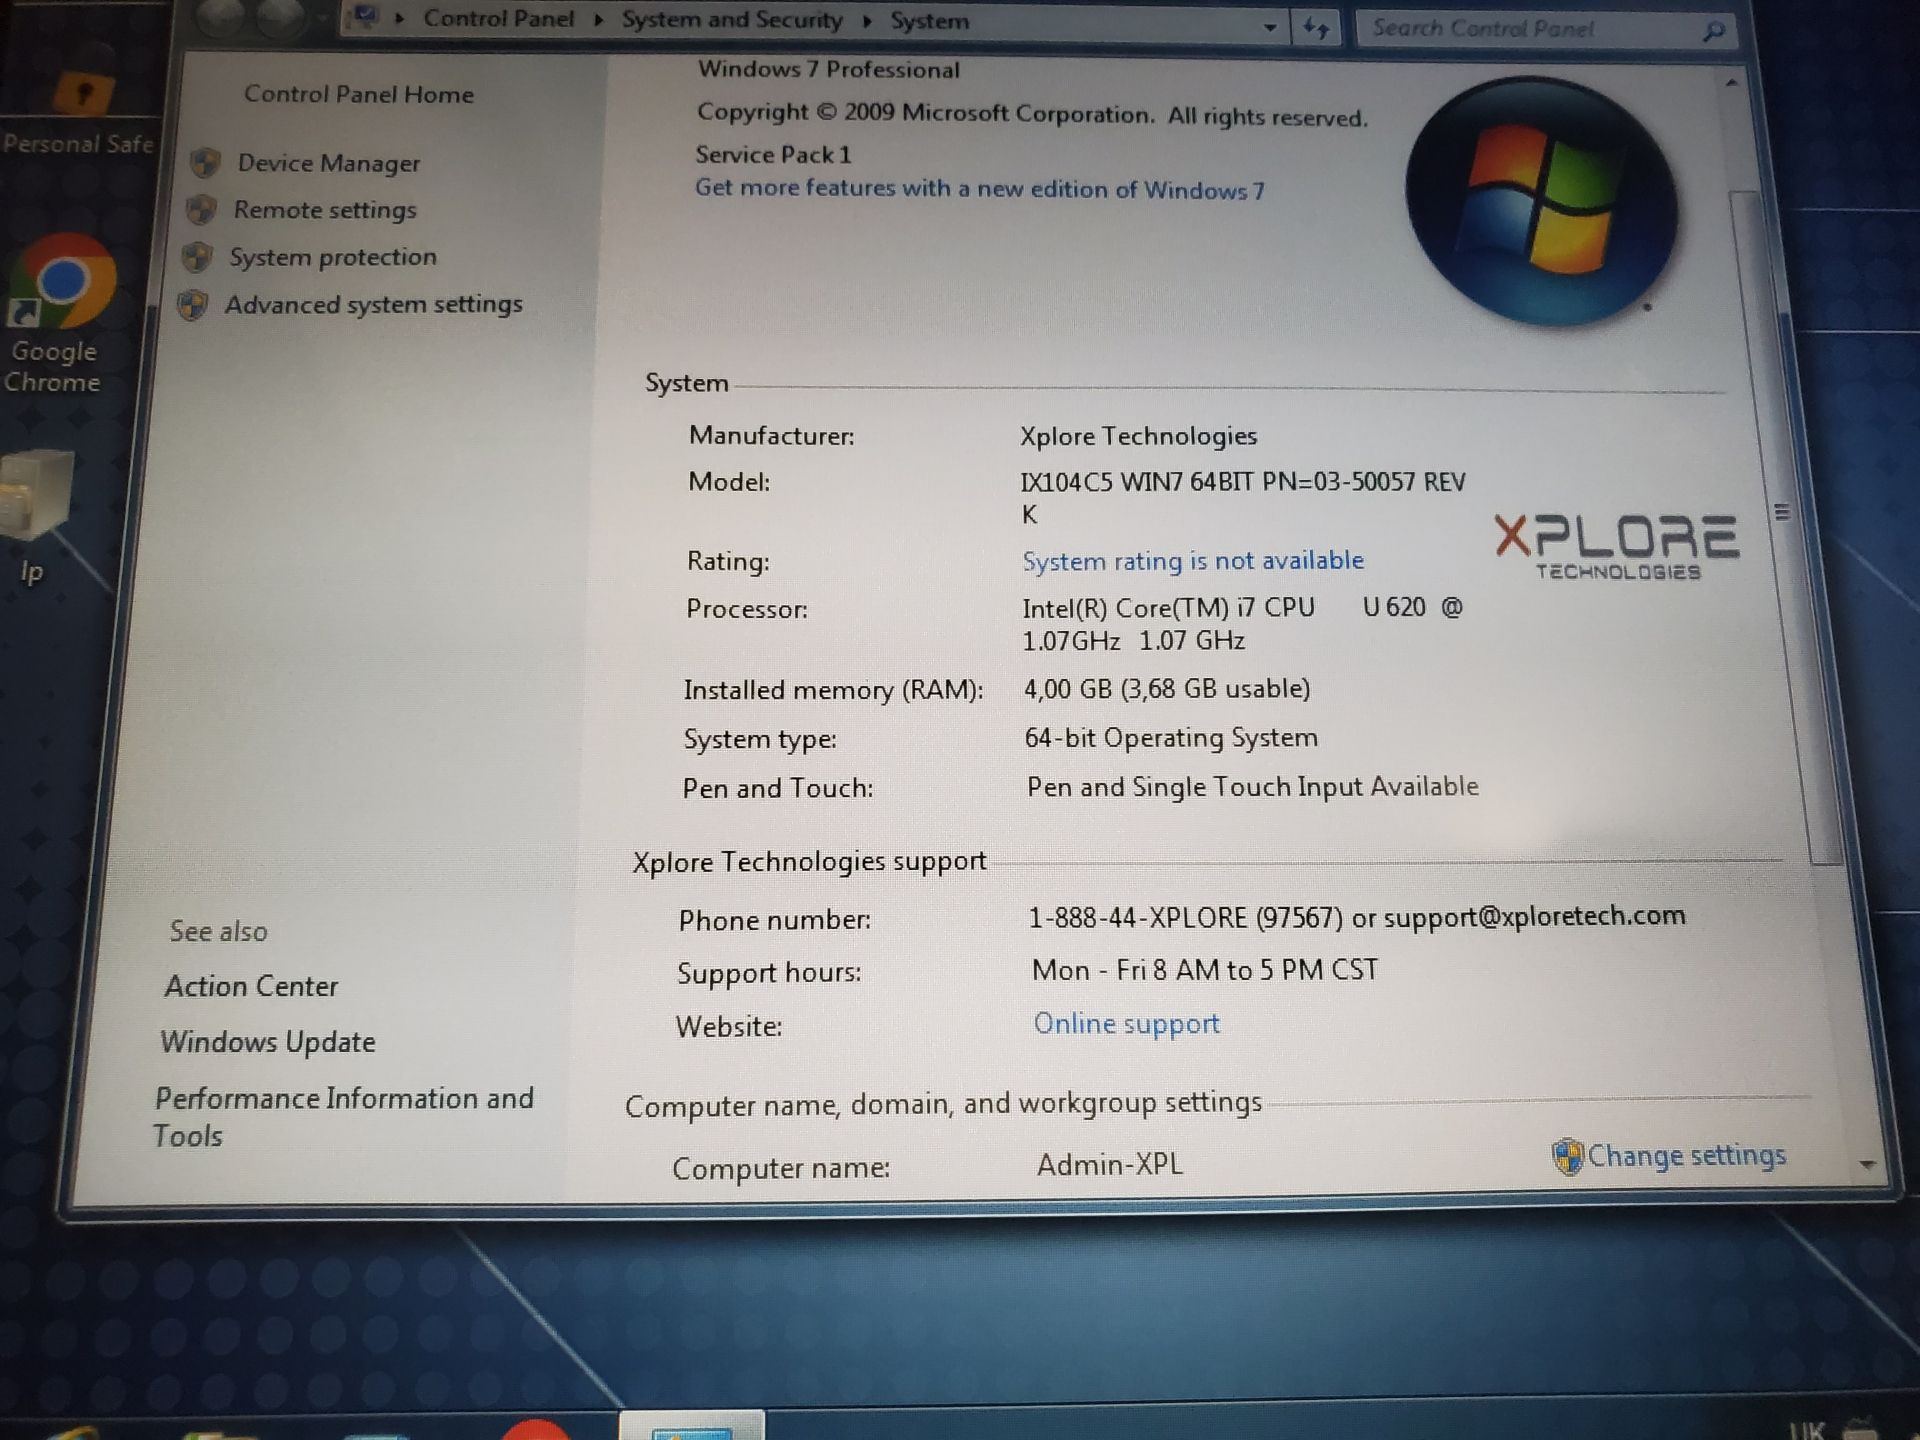
Task: Click the scroll up arrow
Action: 1731,82
